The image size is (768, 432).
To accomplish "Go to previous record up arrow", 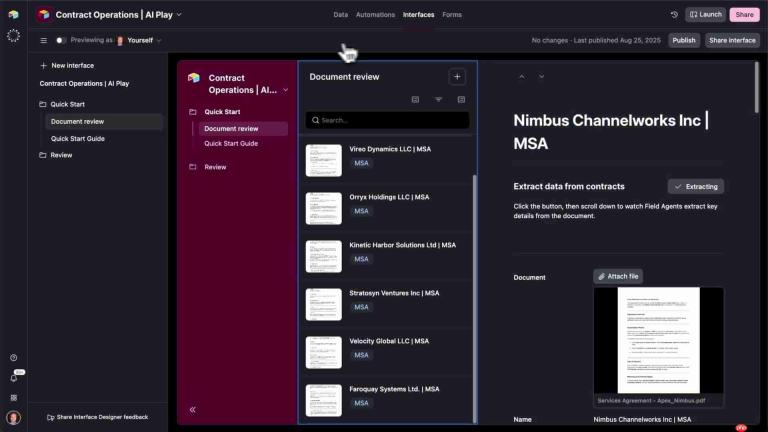I will [x=522, y=77].
